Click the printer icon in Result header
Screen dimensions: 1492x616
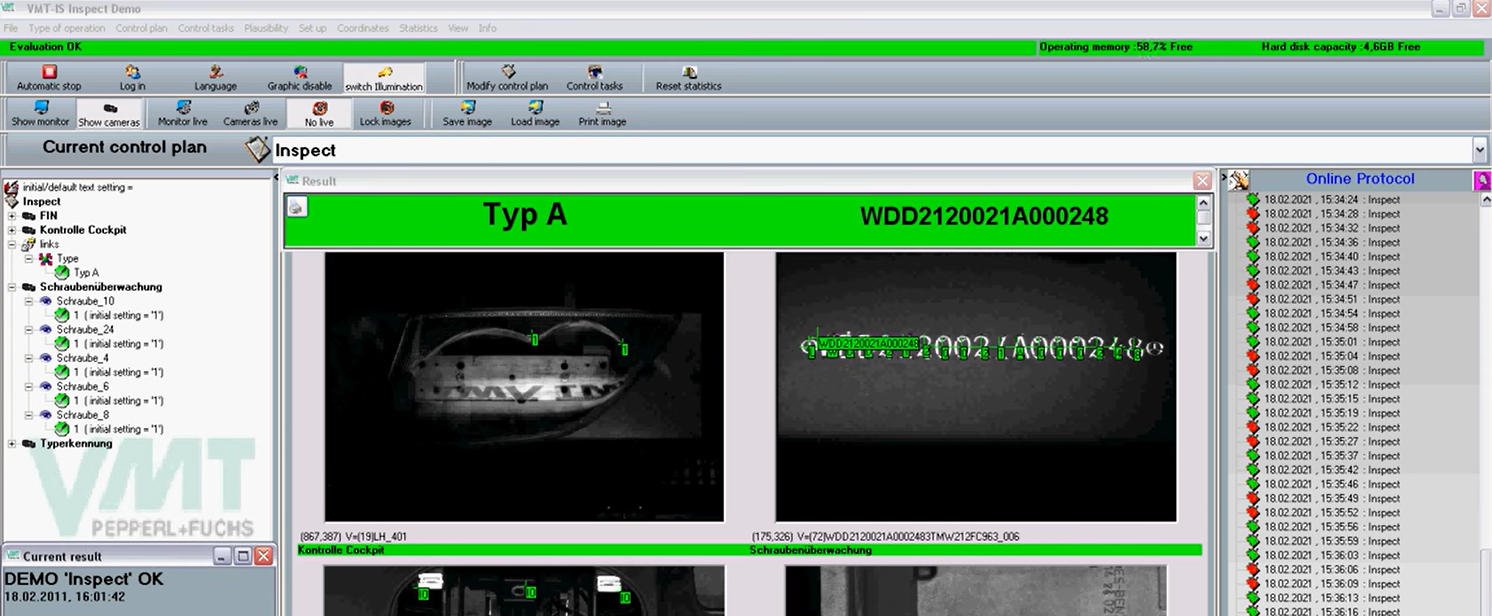[x=298, y=207]
